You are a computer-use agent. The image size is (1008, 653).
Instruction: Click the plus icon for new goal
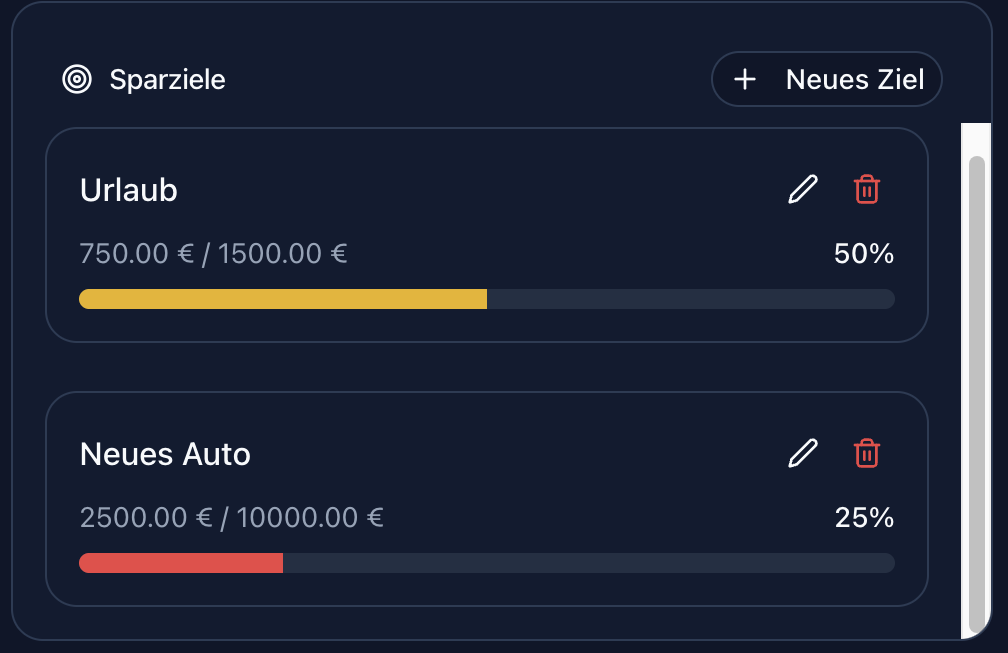[x=744, y=79]
